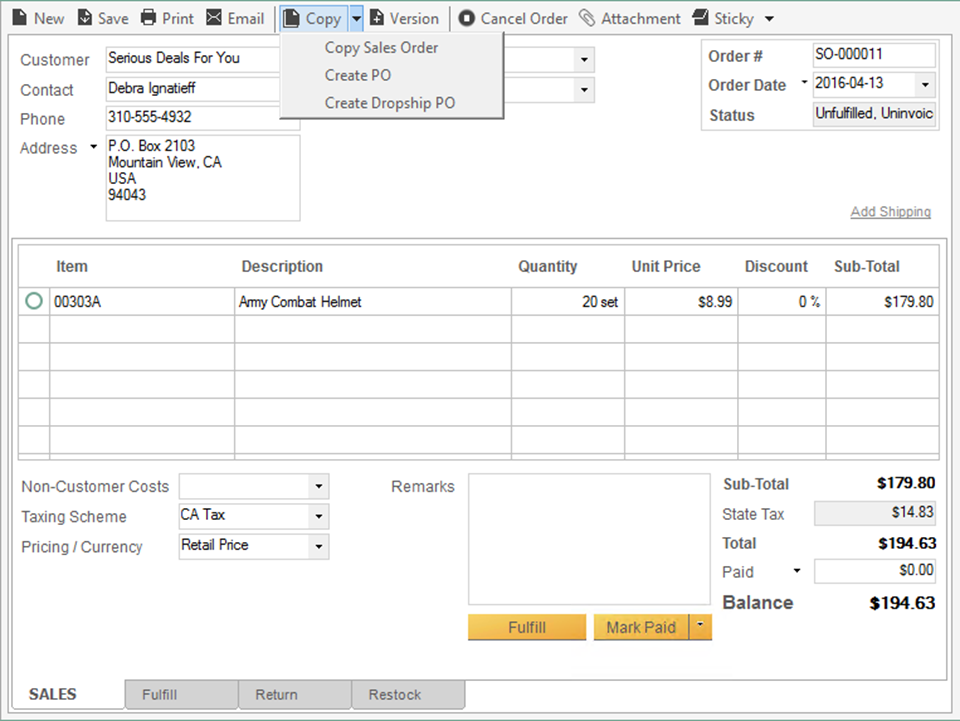Click the New document icon in toolbar
This screenshot has height=721, width=960.
coord(19,18)
